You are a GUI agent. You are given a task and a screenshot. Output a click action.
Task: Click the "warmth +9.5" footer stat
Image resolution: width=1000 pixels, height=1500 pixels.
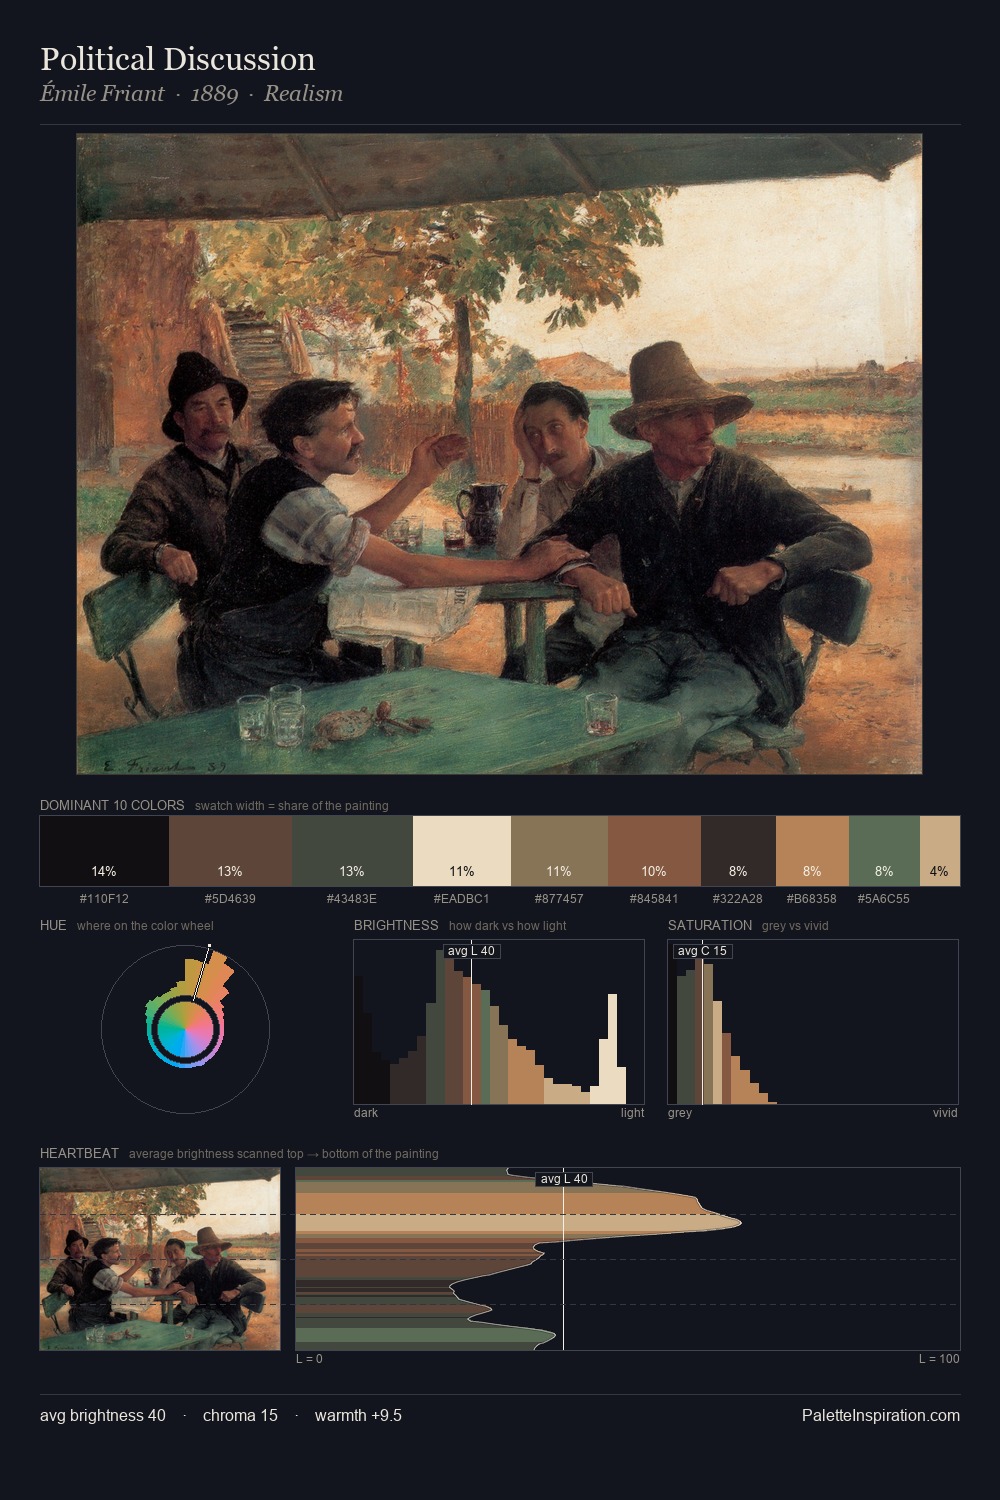(358, 1415)
